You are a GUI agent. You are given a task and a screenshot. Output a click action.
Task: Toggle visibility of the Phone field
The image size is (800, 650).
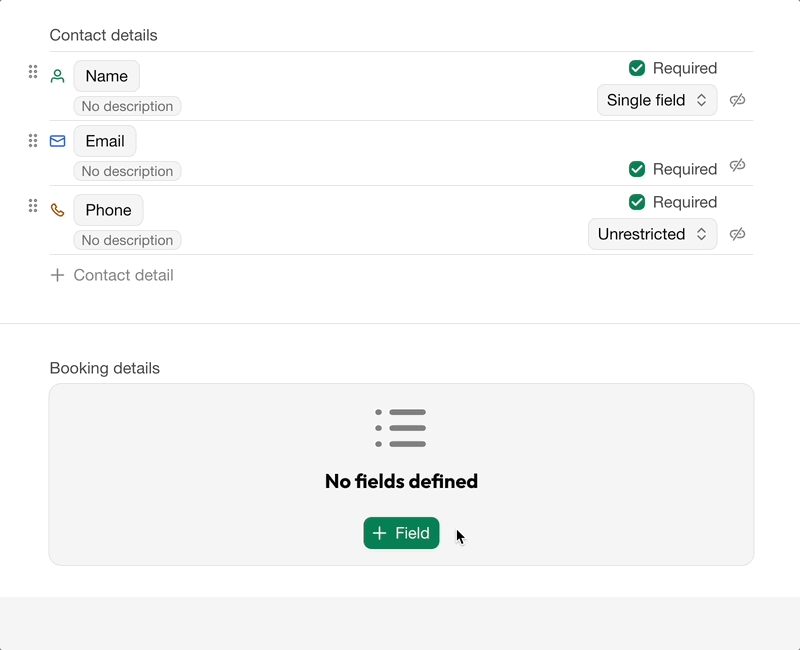tap(737, 234)
